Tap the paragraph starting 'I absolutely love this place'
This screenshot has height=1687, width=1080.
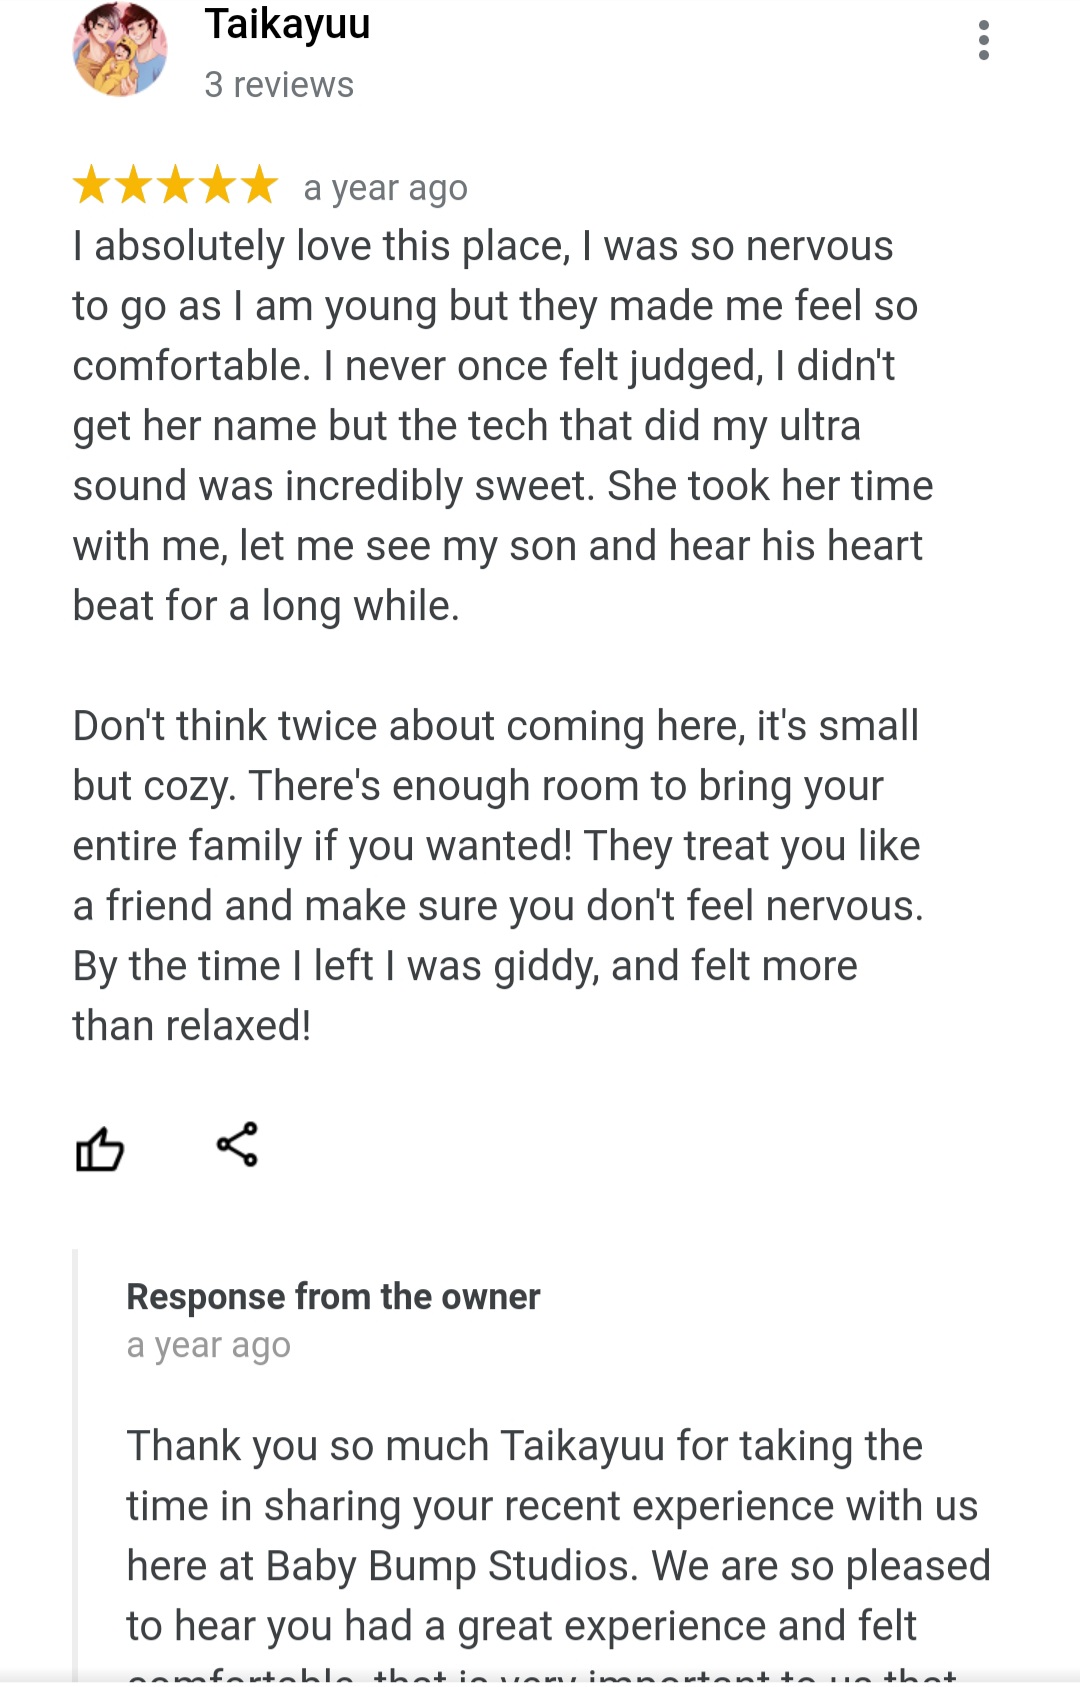[x=503, y=426]
